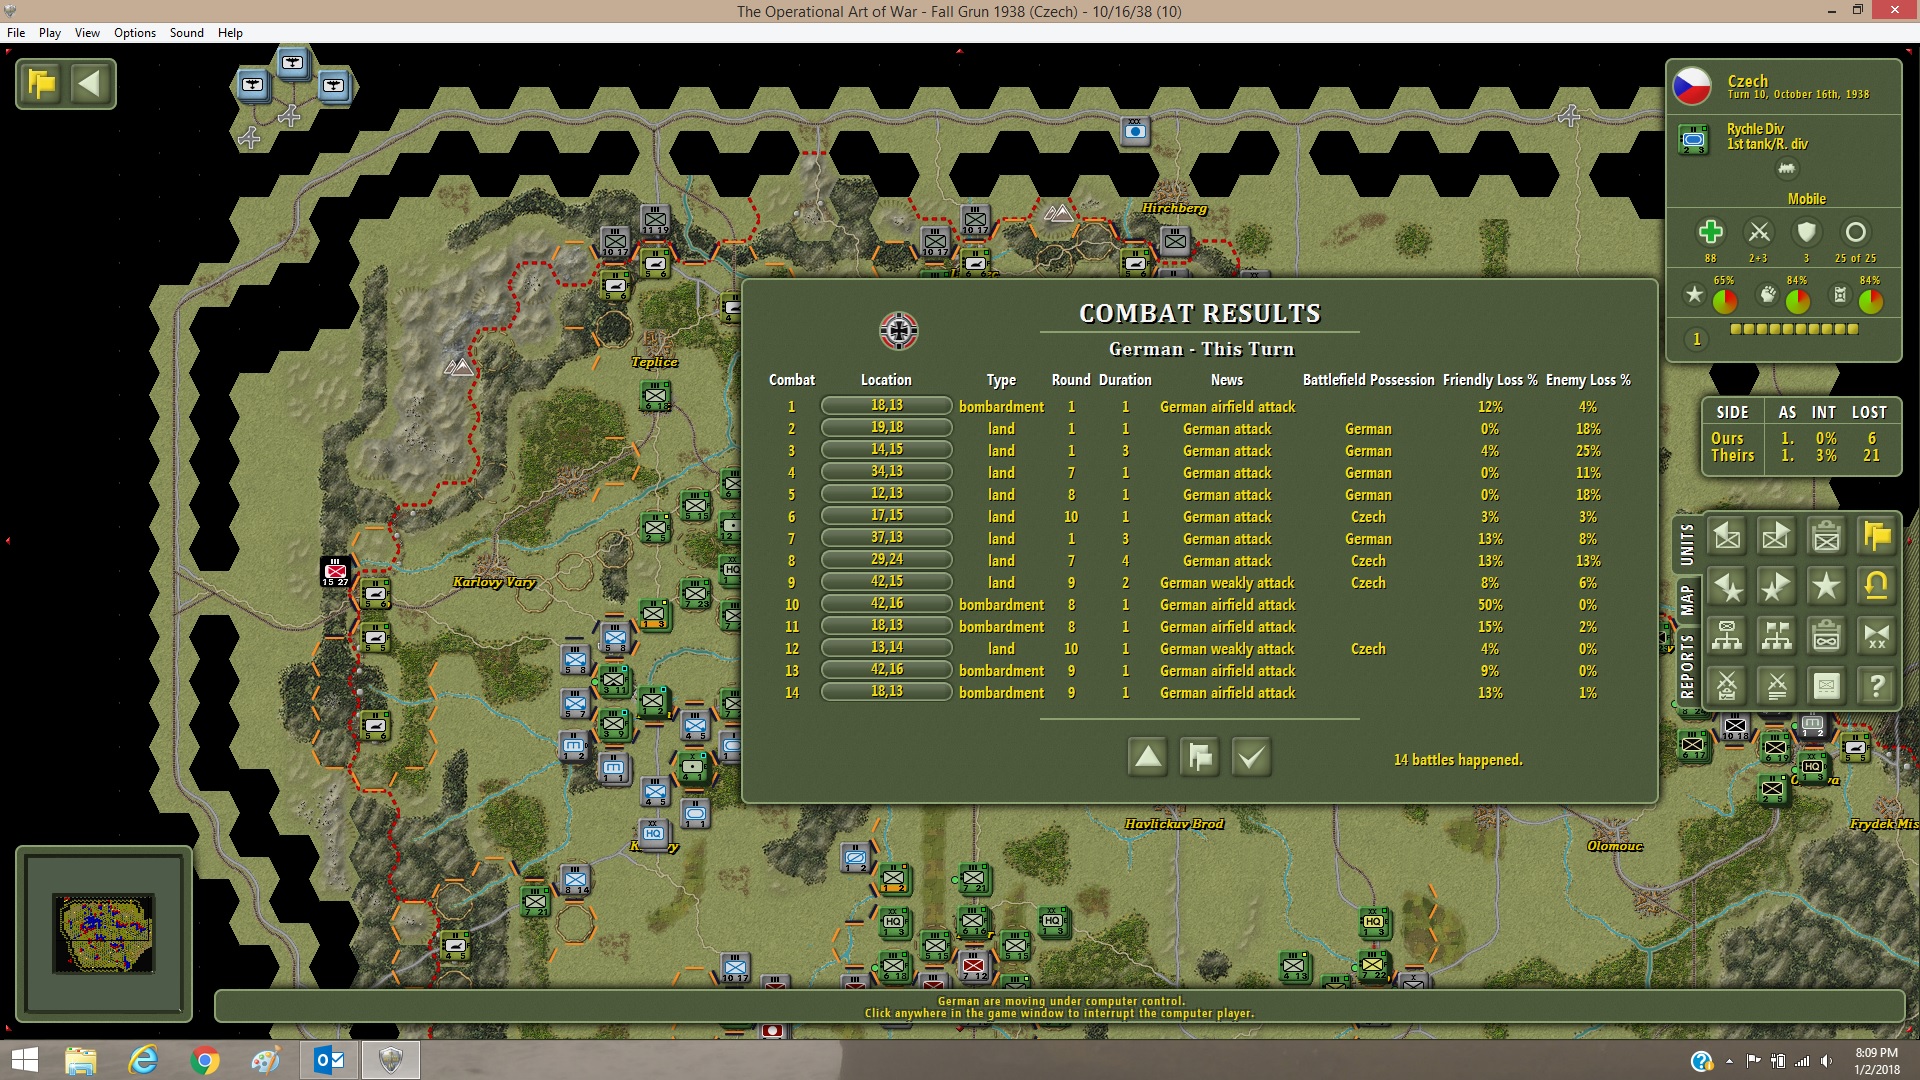Go to combat location 19,18
Screen dimensions: 1920x1080
(x=886, y=428)
